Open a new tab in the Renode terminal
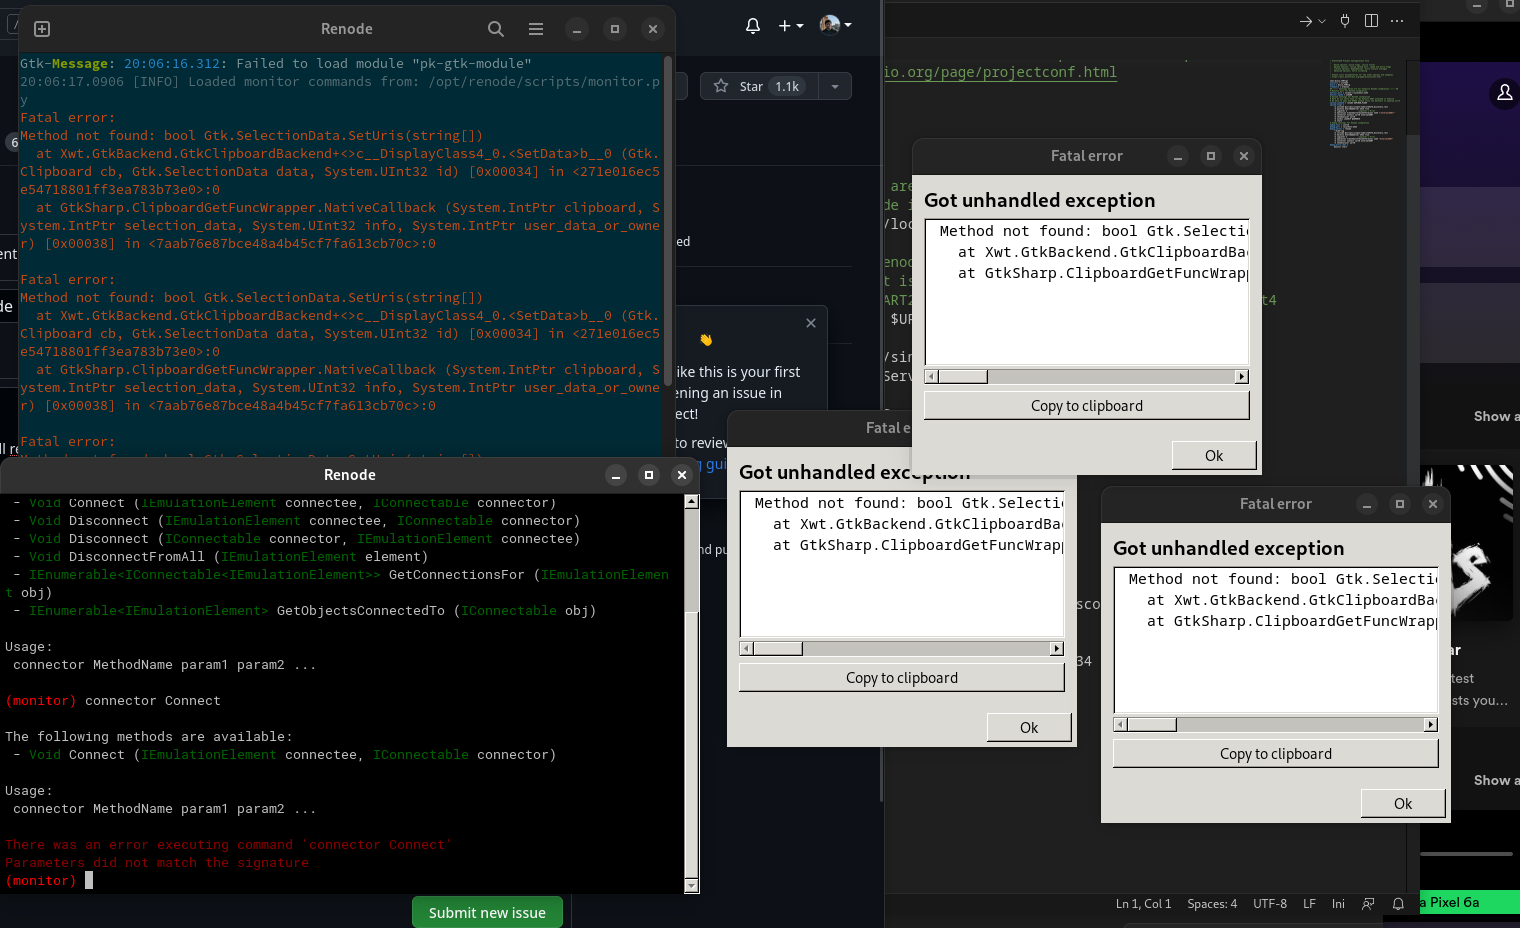1520x928 pixels. [x=42, y=29]
